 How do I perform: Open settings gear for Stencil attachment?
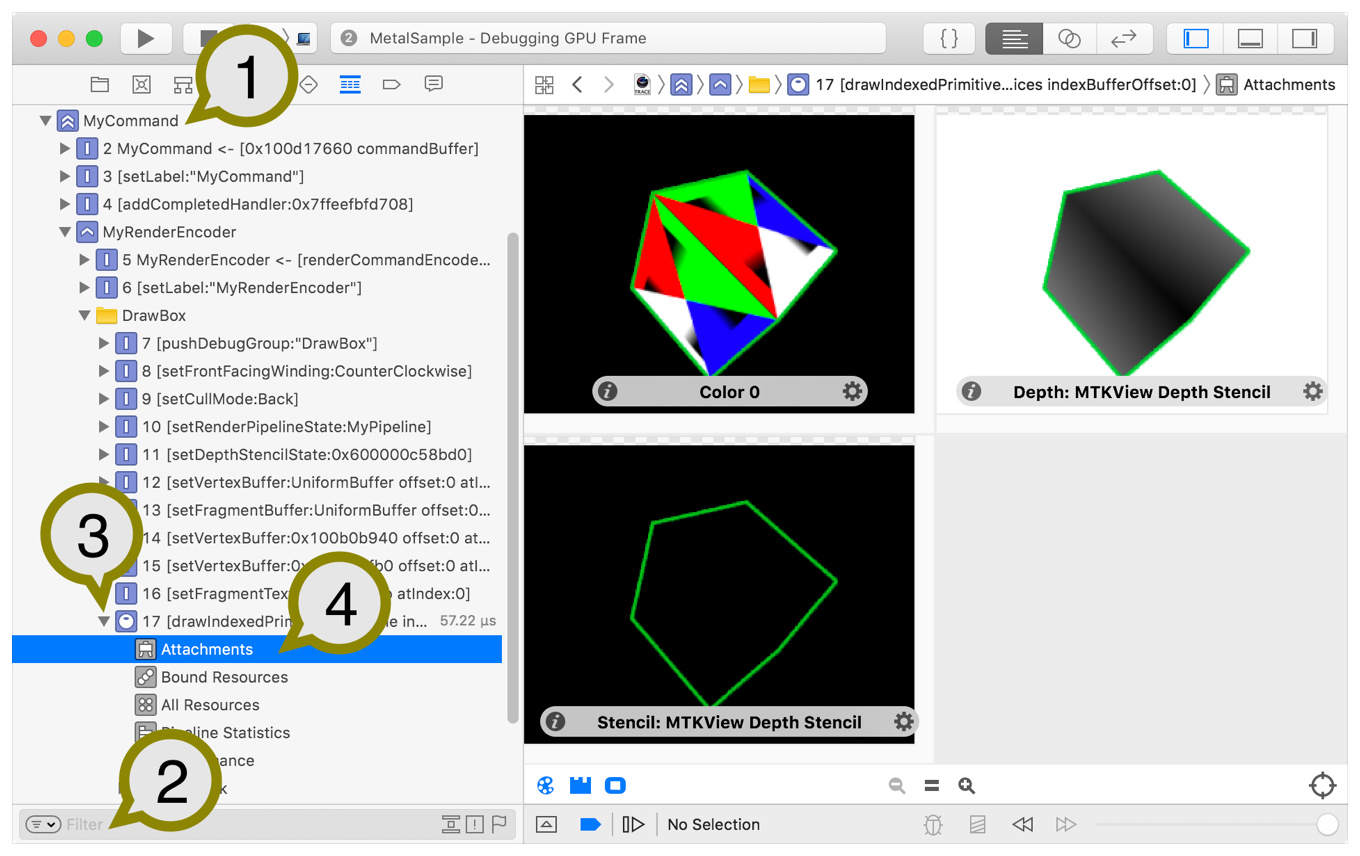pyautogui.click(x=904, y=722)
